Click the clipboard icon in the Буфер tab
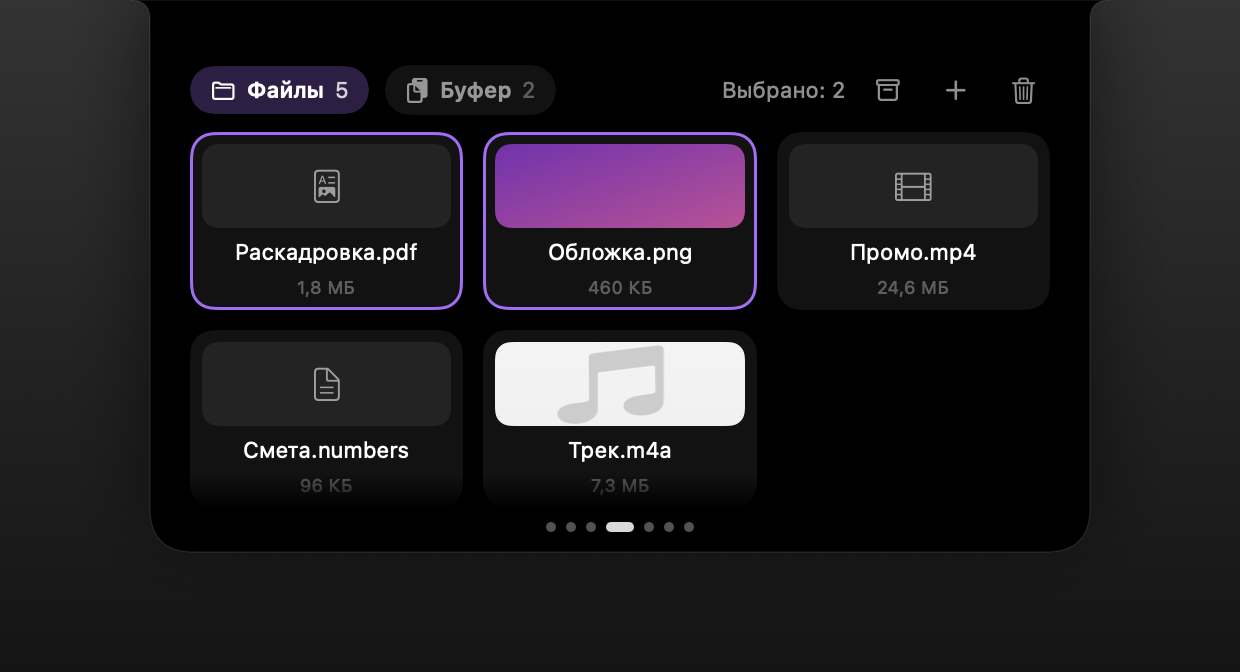This screenshot has width=1240, height=672. coord(417,91)
